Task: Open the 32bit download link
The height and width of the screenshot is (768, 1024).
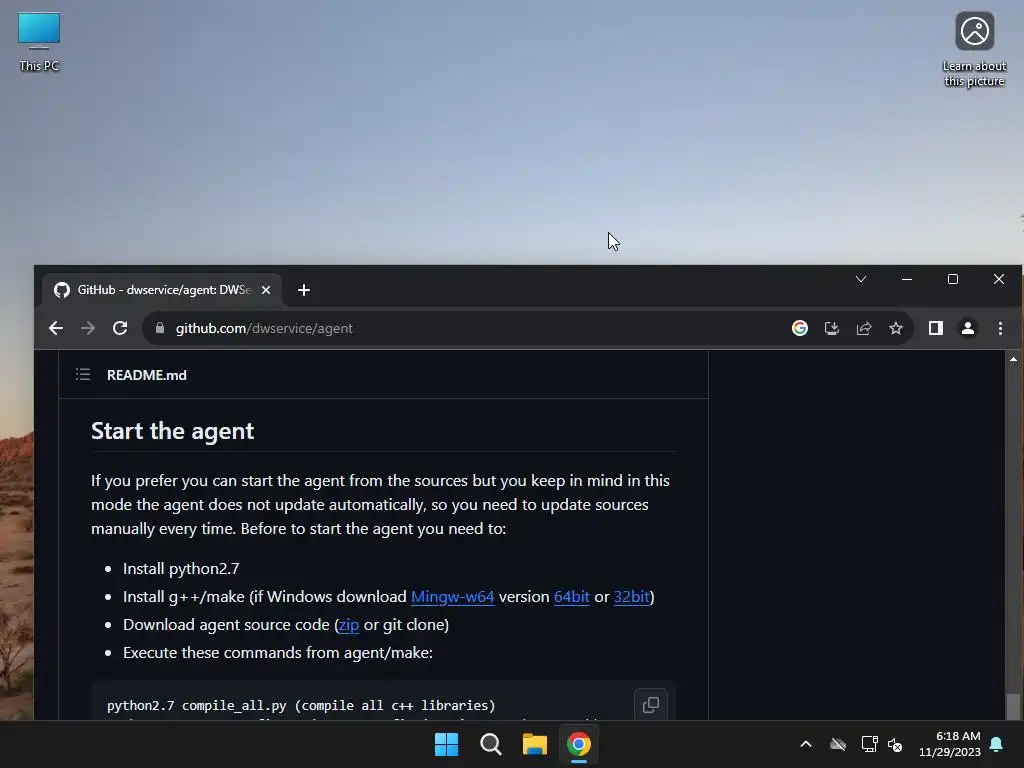Action: (632, 596)
